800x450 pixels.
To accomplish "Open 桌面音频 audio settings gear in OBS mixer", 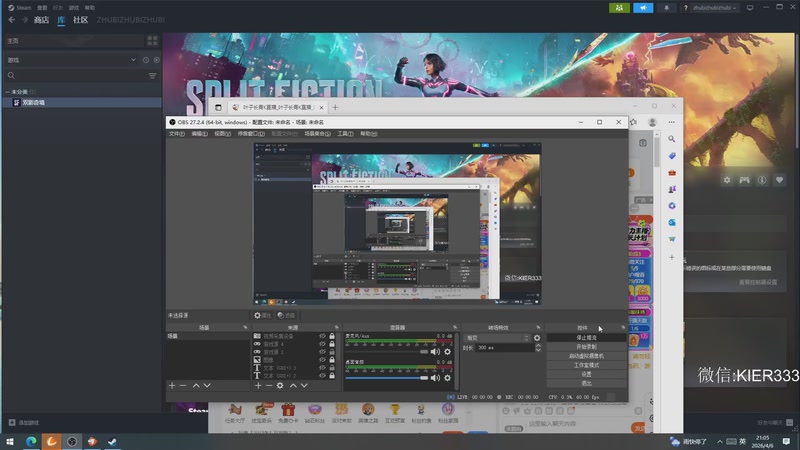I will (447, 378).
